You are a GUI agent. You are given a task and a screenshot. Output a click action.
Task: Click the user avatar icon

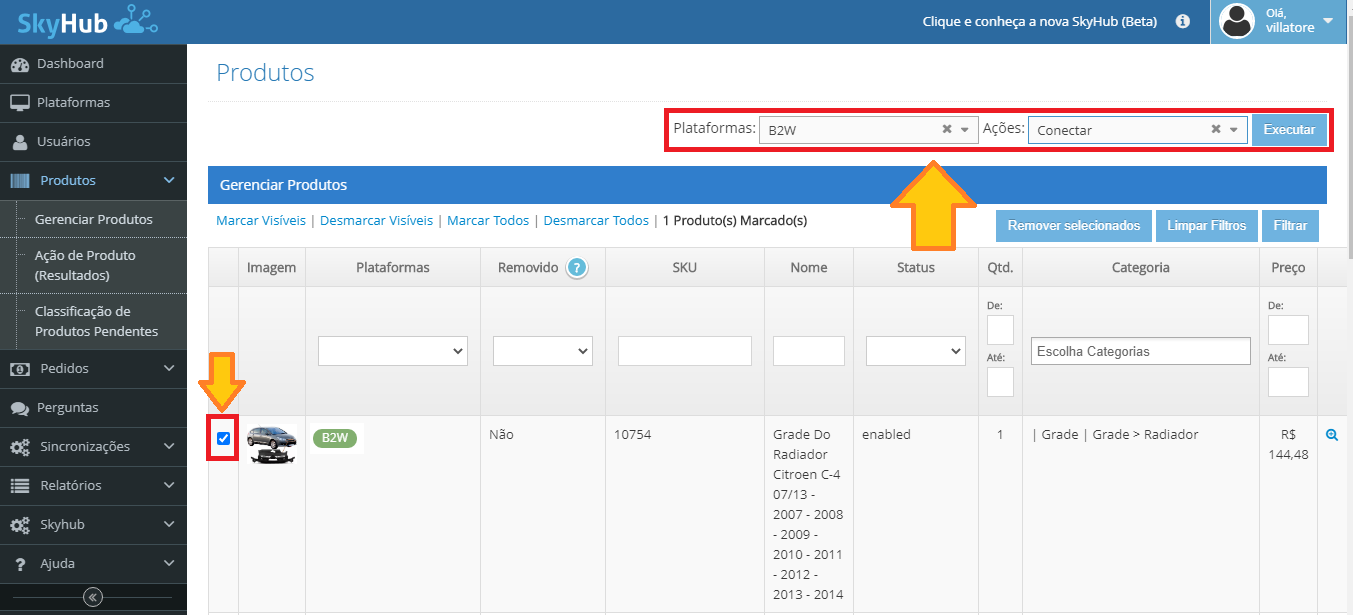(x=1237, y=21)
